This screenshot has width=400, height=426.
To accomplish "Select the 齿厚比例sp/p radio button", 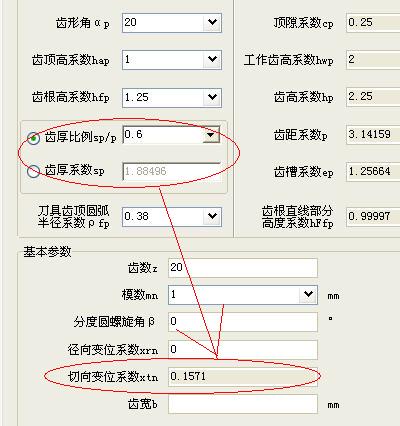I will (x=33, y=138).
